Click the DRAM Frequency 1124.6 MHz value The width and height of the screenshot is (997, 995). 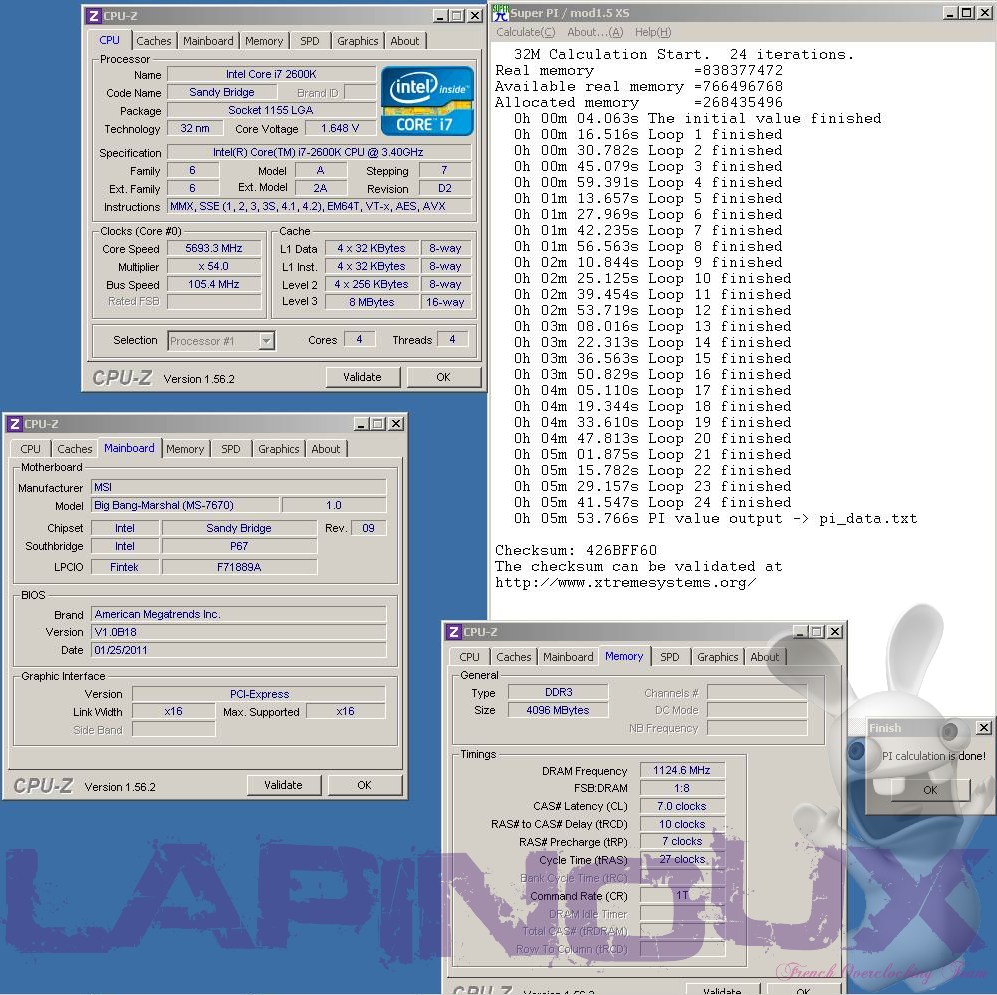(682, 771)
